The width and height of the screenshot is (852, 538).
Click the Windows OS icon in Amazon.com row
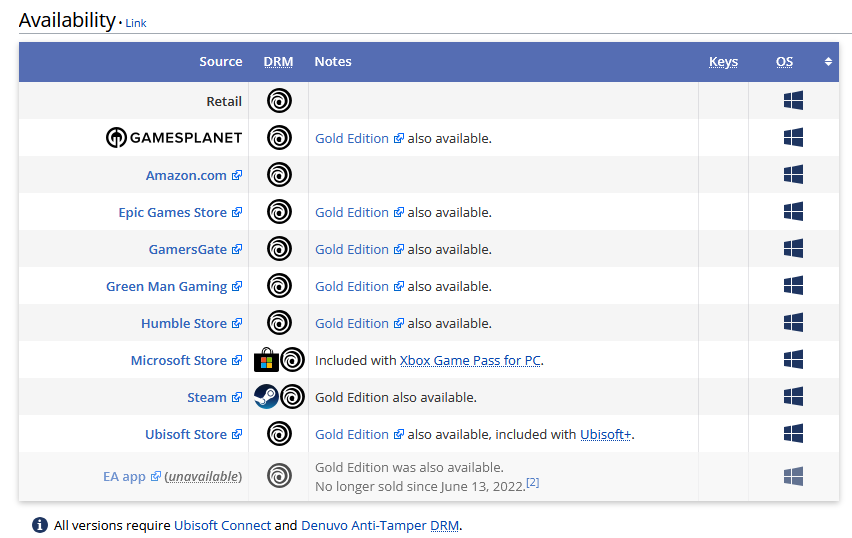[793, 174]
